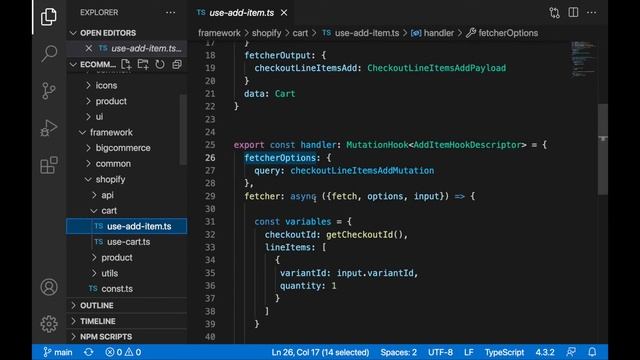Screen dimensions: 640x360
Task: Expand the NPM Scripts section
Action: tap(127, 337)
